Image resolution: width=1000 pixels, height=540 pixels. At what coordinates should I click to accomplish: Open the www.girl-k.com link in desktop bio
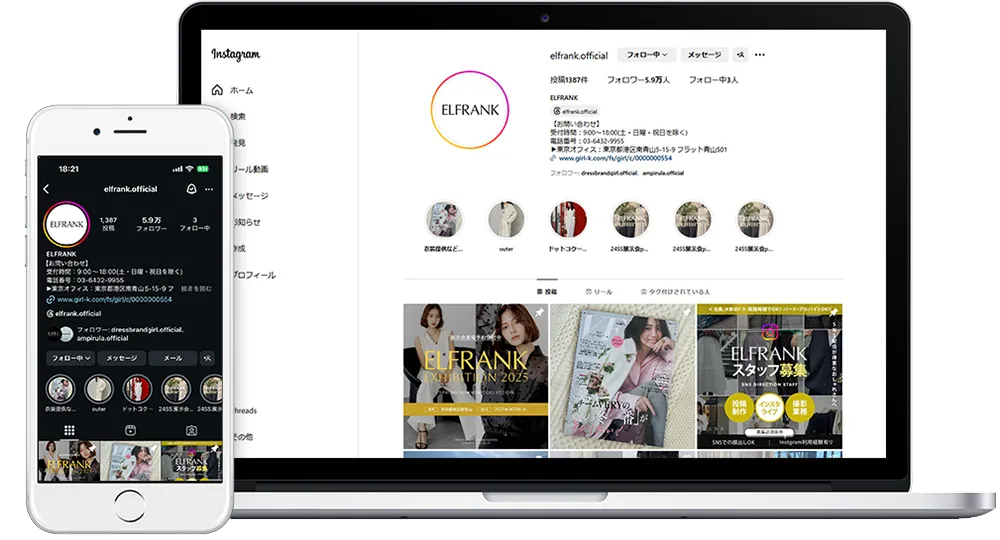coord(612,158)
